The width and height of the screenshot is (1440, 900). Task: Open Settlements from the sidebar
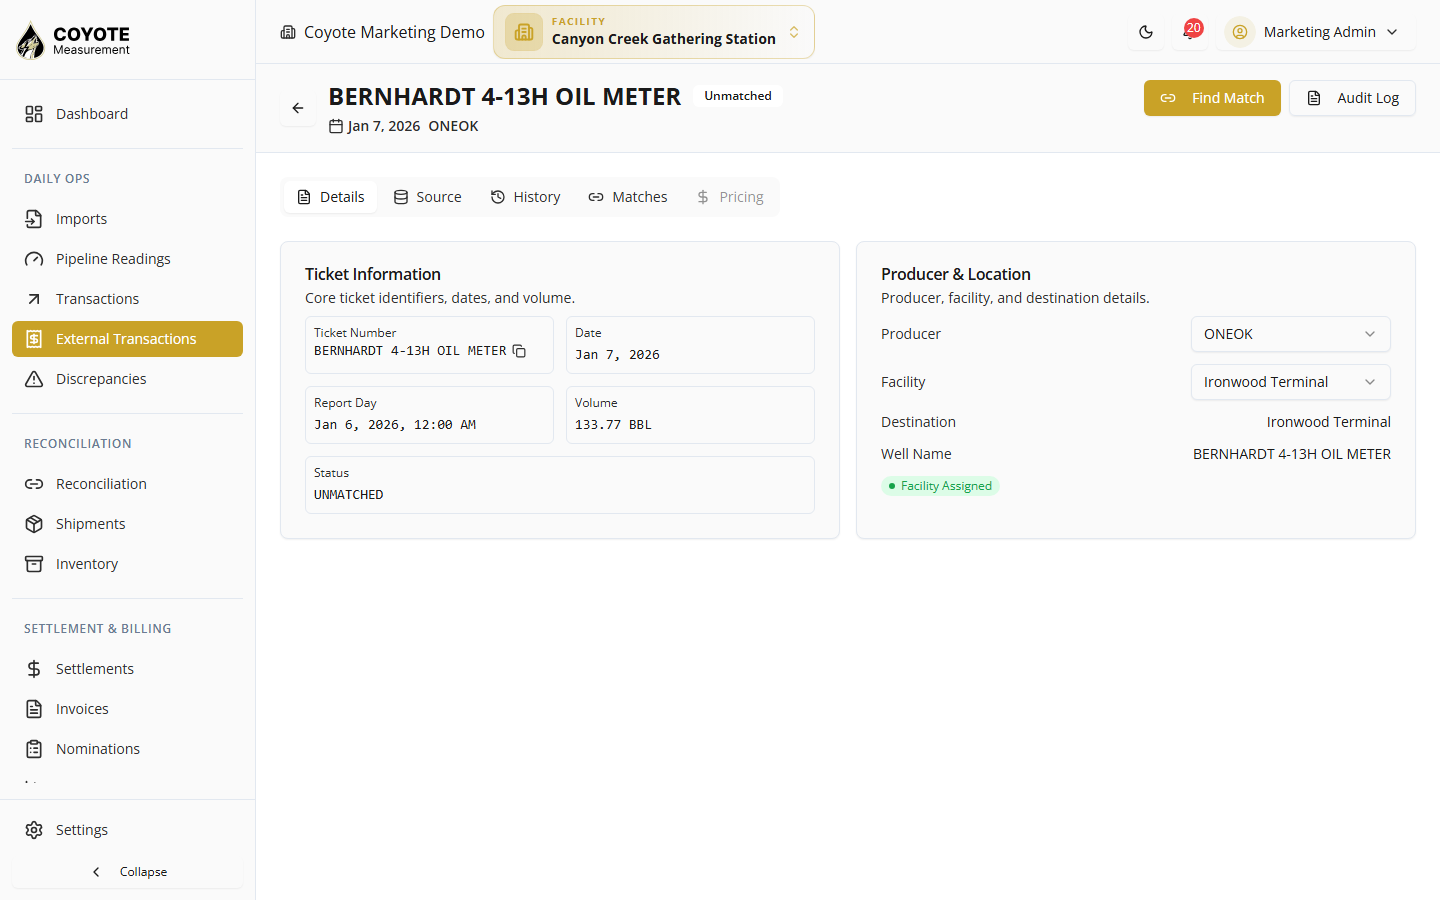[x=127, y=669]
